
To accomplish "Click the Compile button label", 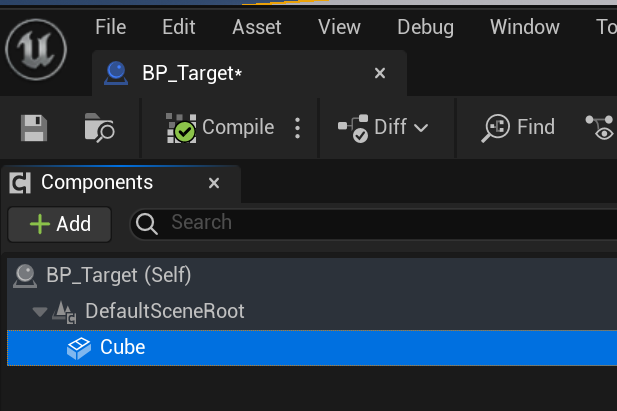I will click(x=238, y=127).
